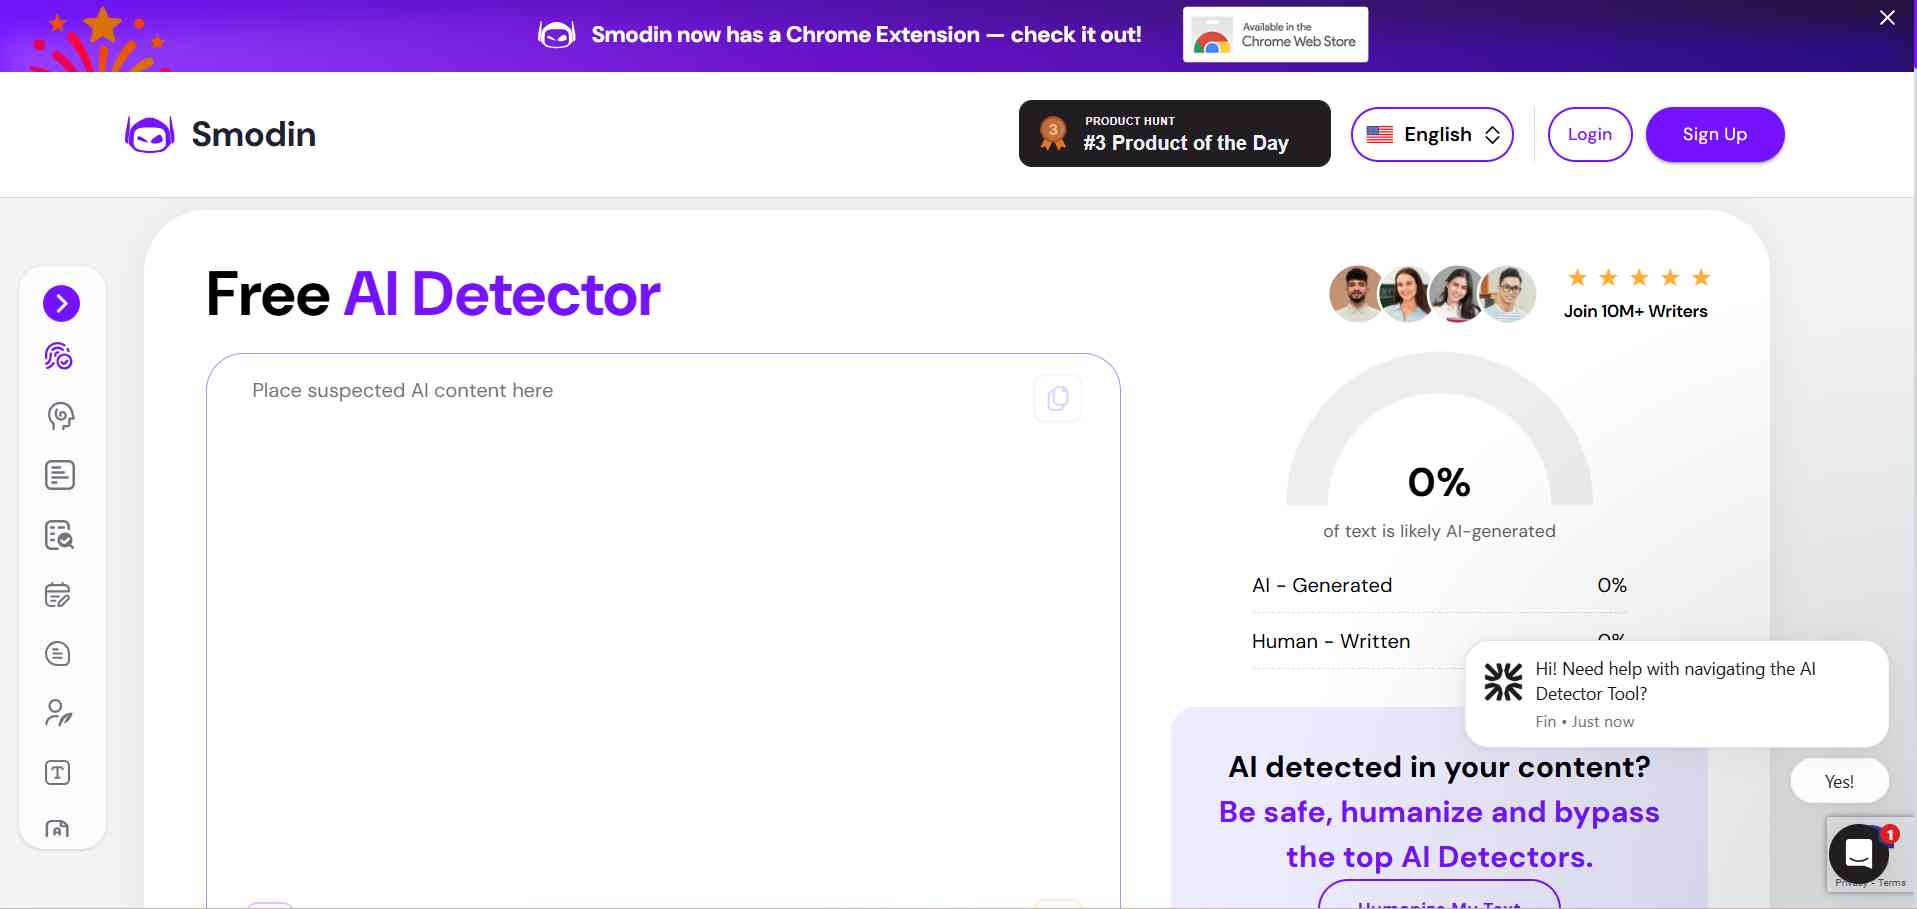Screen dimensions: 1917x909
Task: Dismiss the Chrome Extension banner
Action: click(1887, 18)
